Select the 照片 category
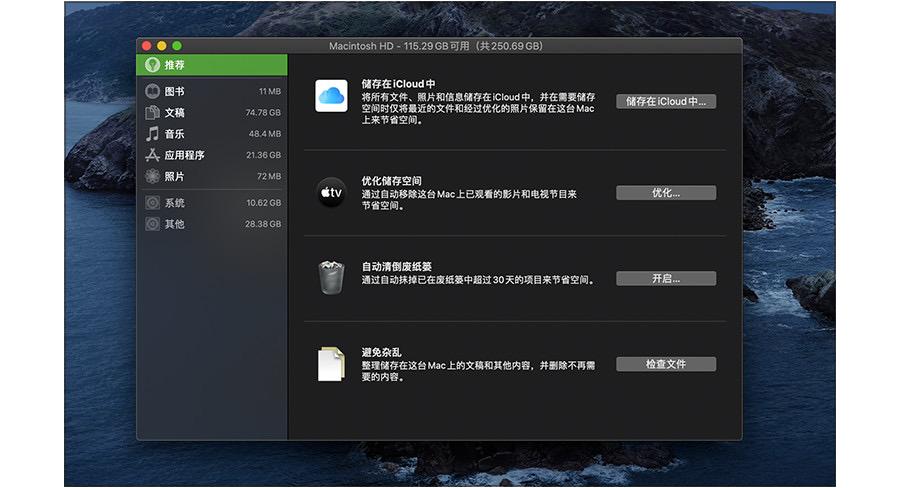 point(212,176)
